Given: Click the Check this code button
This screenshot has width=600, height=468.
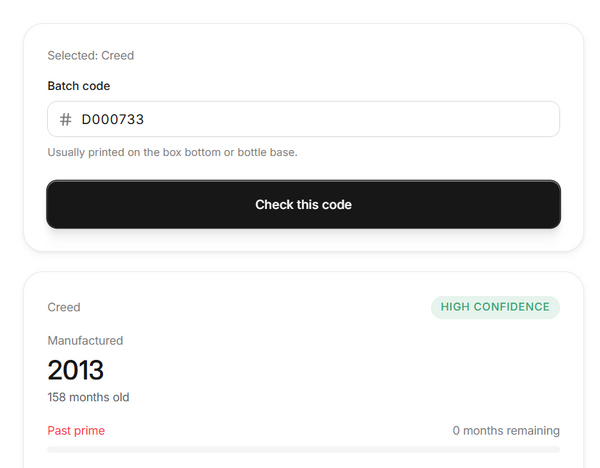Looking at the screenshot, I should 303,204.
